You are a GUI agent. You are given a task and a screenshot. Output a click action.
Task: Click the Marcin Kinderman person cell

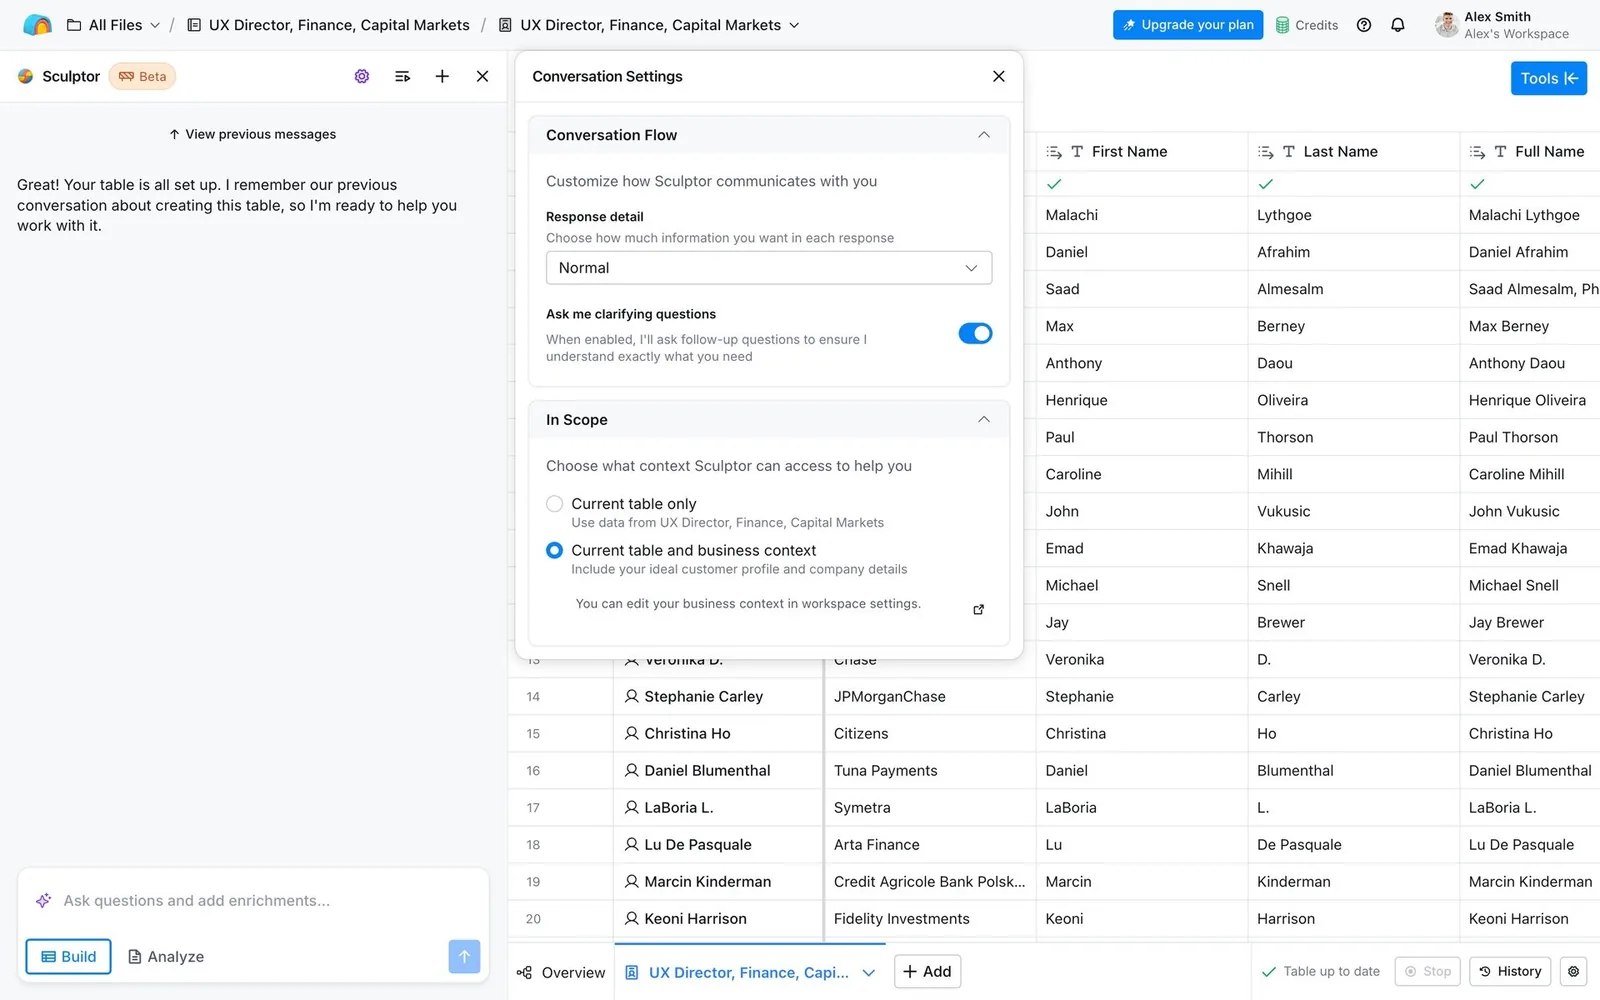point(717,881)
